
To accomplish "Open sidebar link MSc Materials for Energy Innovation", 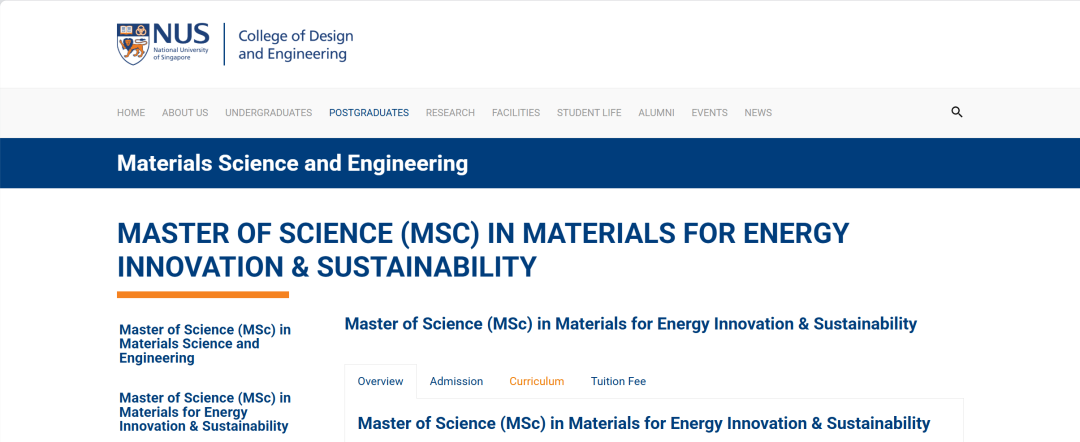I will [205, 412].
